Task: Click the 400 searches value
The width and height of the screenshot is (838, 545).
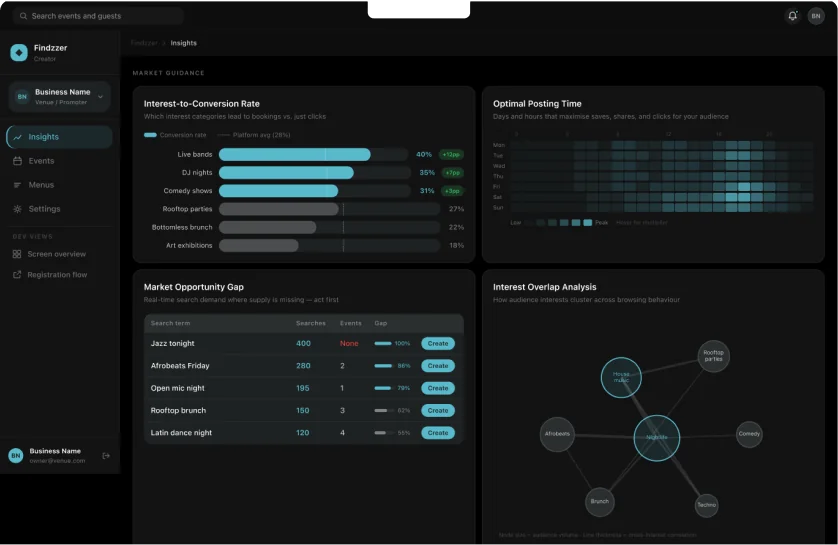Action: [x=303, y=344]
